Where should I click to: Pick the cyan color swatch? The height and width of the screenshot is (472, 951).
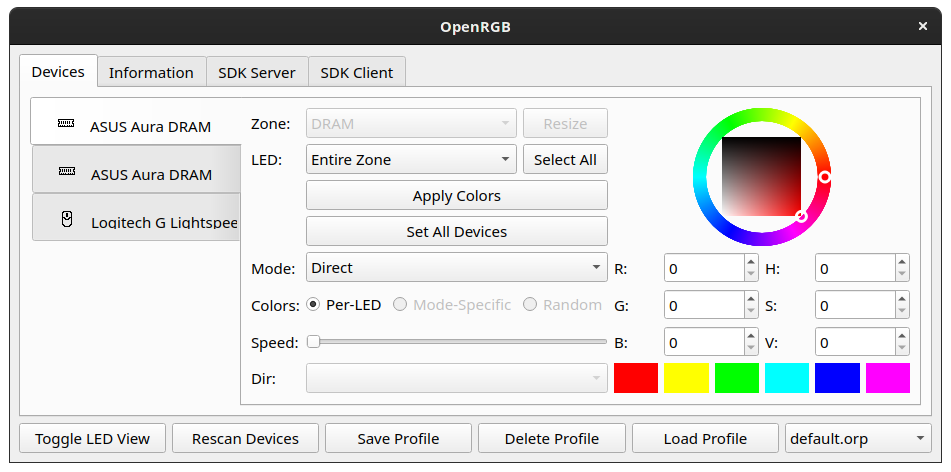coord(787,378)
